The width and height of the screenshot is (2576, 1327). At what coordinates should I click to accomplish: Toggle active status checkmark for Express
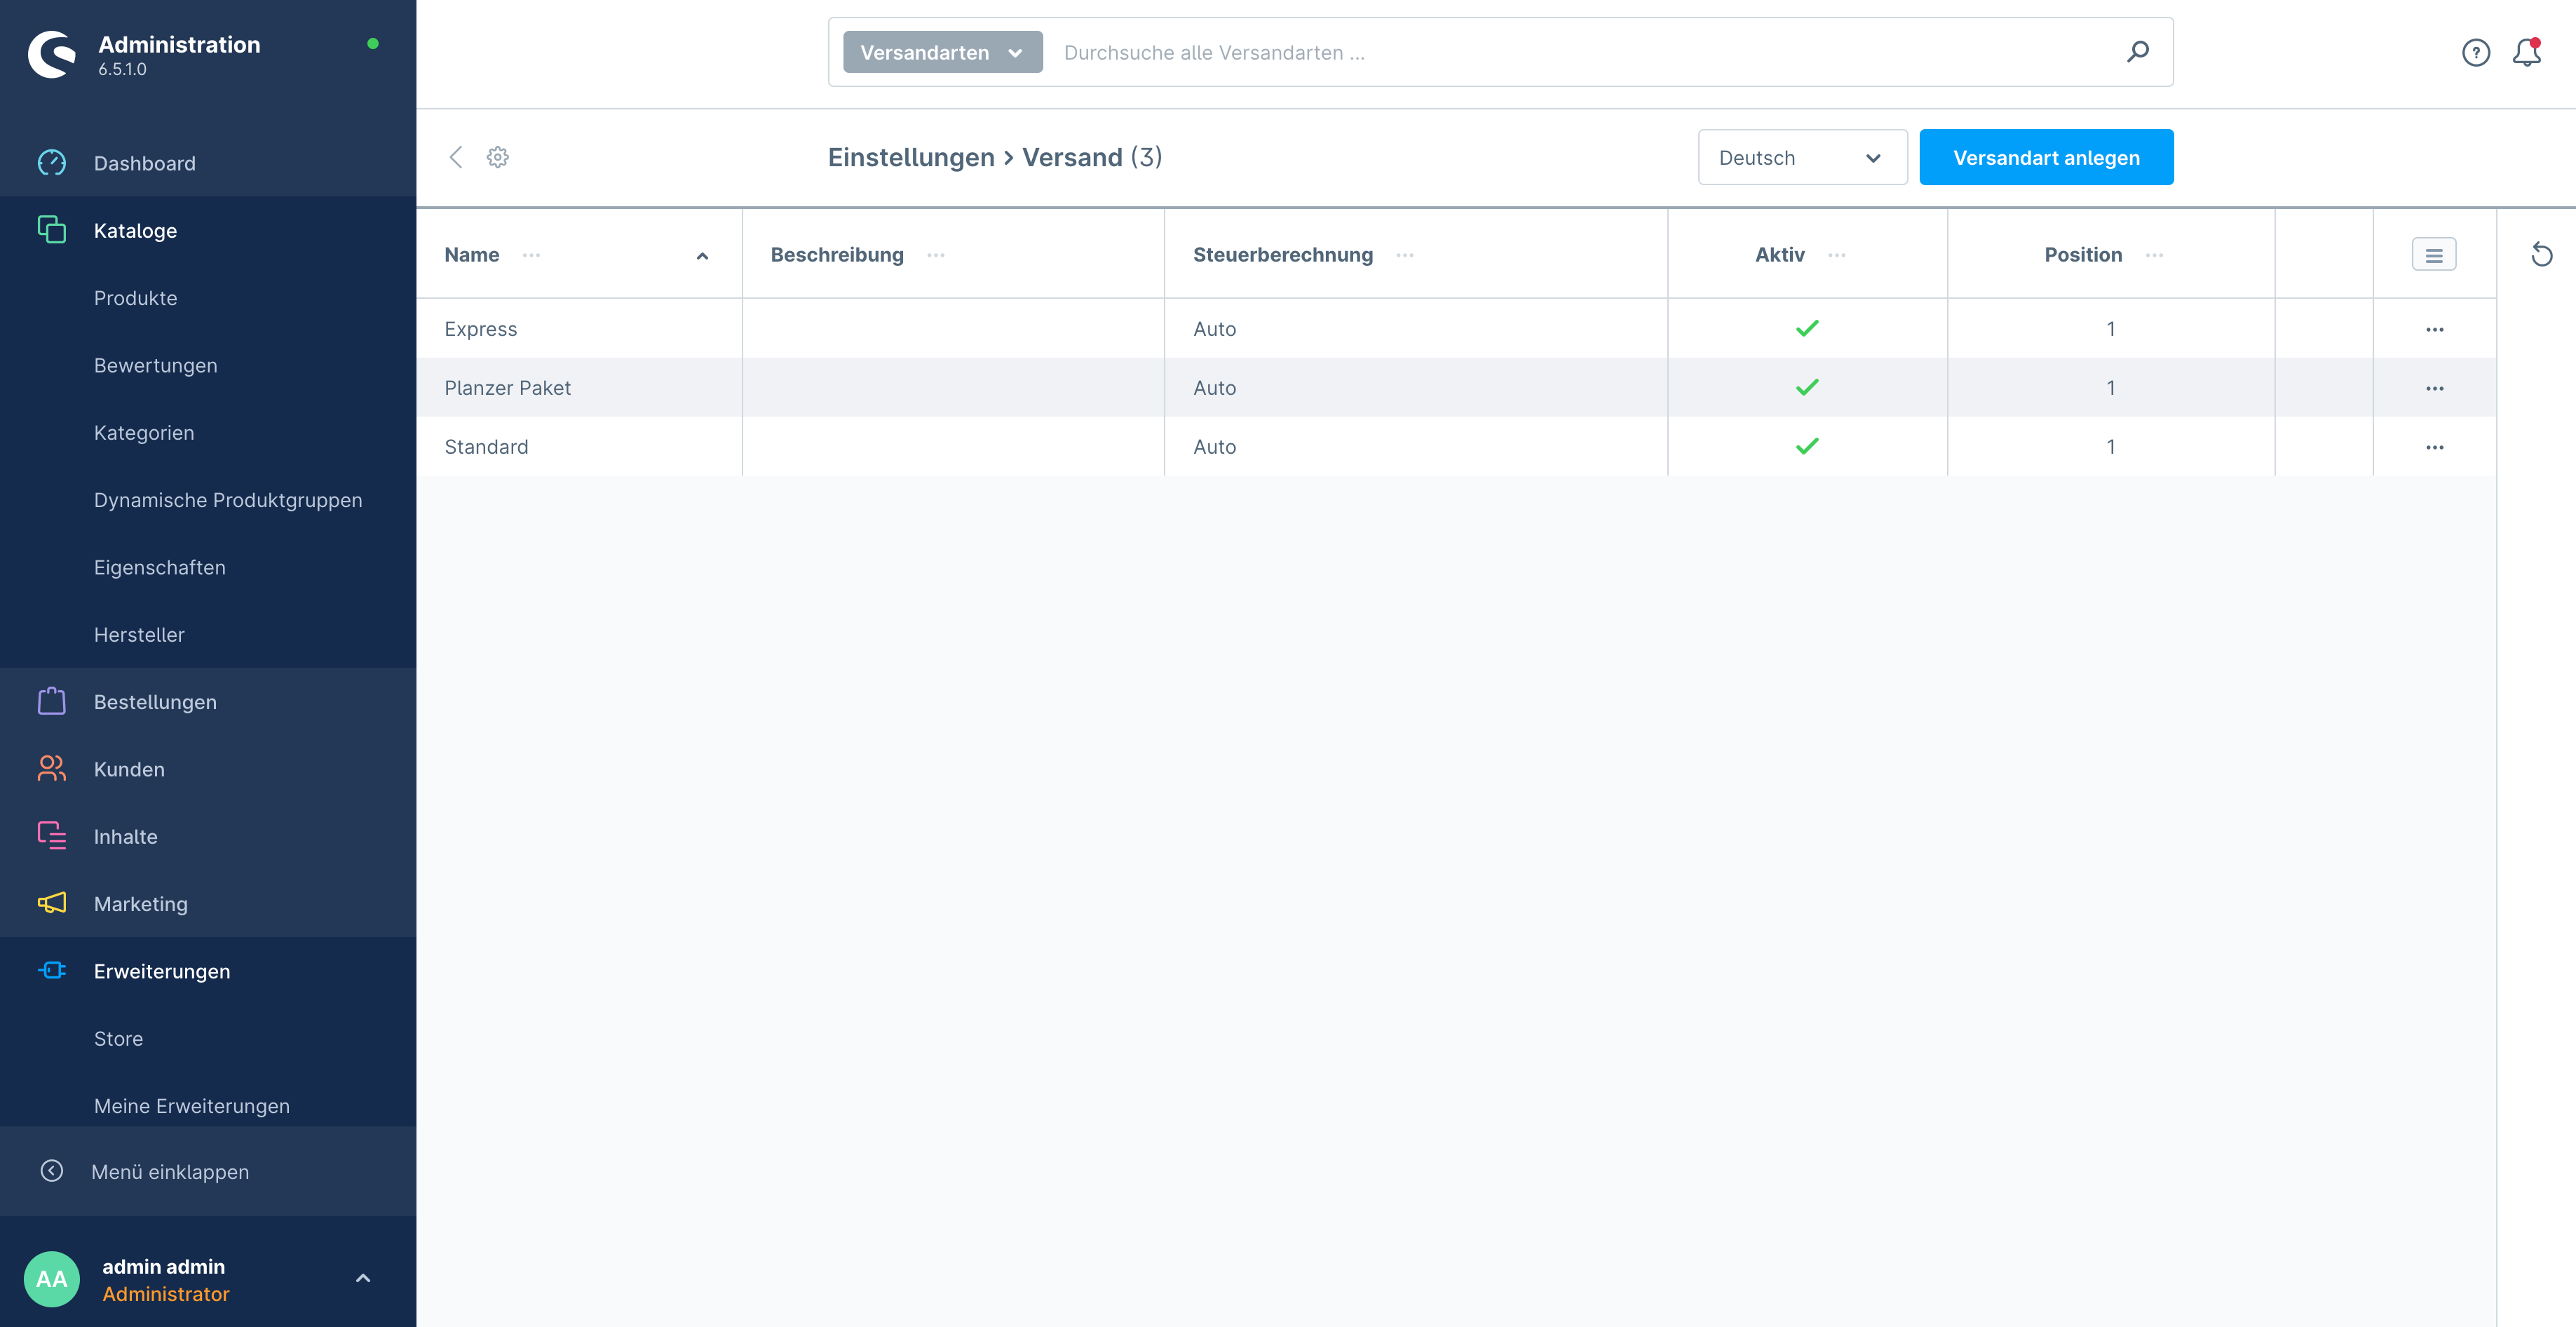coord(1806,328)
